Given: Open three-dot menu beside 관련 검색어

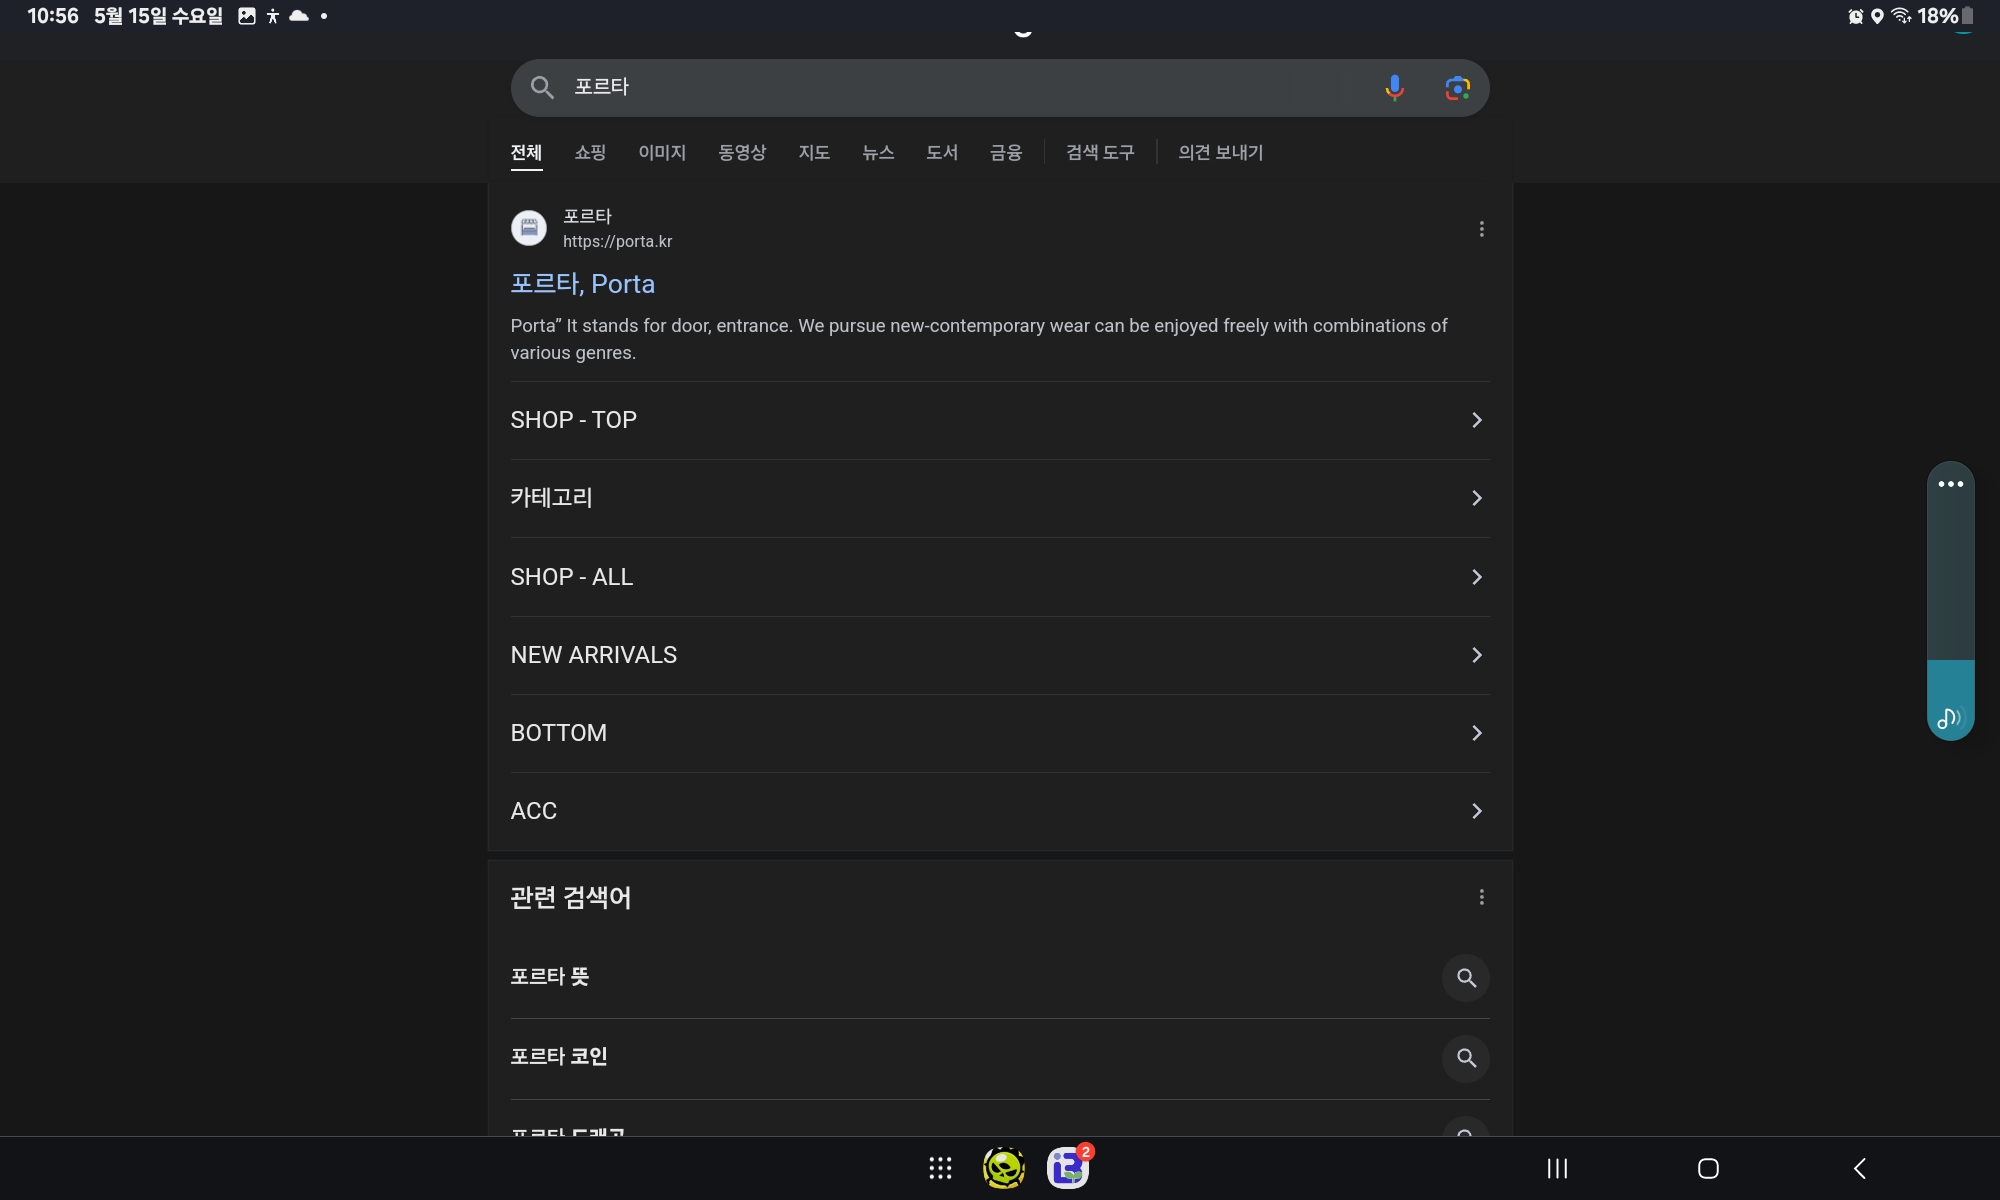Looking at the screenshot, I should pyautogui.click(x=1481, y=897).
